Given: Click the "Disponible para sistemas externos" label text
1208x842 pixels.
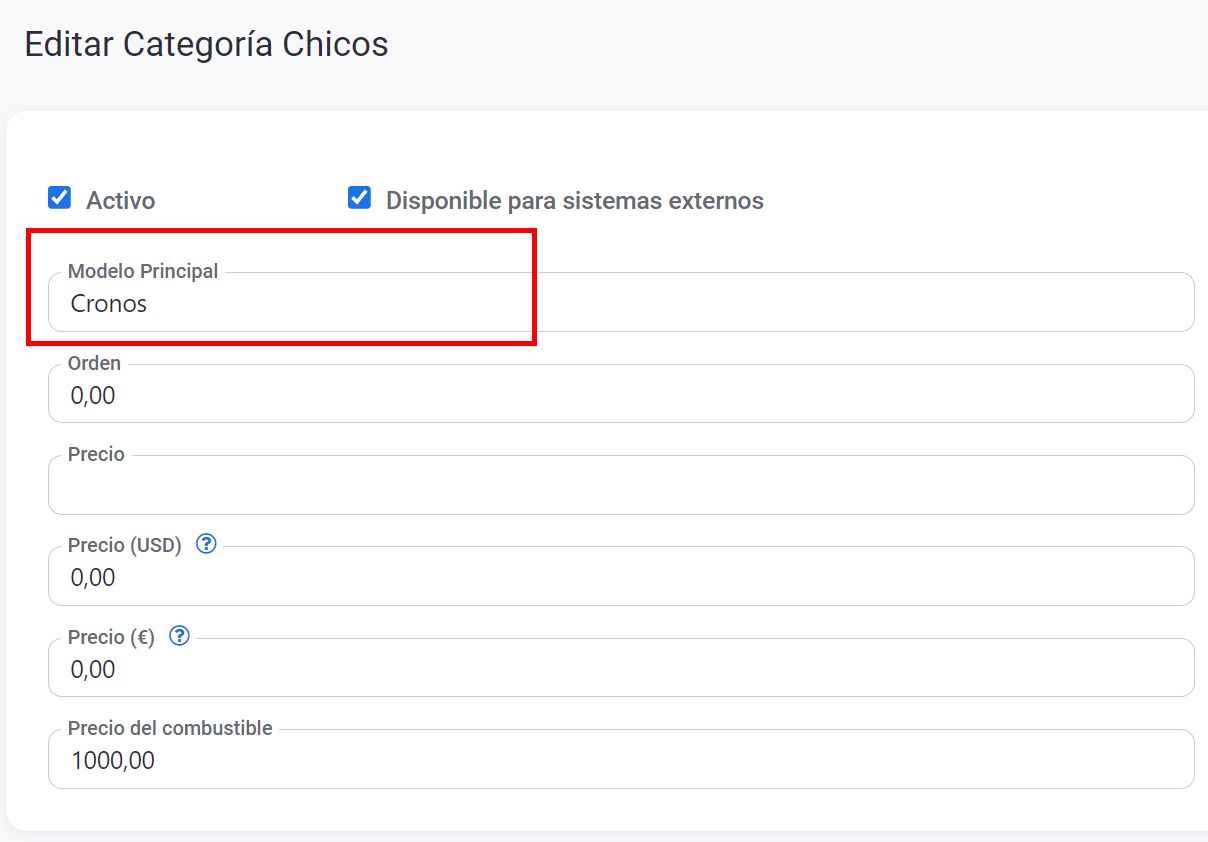Looking at the screenshot, I should point(574,201).
